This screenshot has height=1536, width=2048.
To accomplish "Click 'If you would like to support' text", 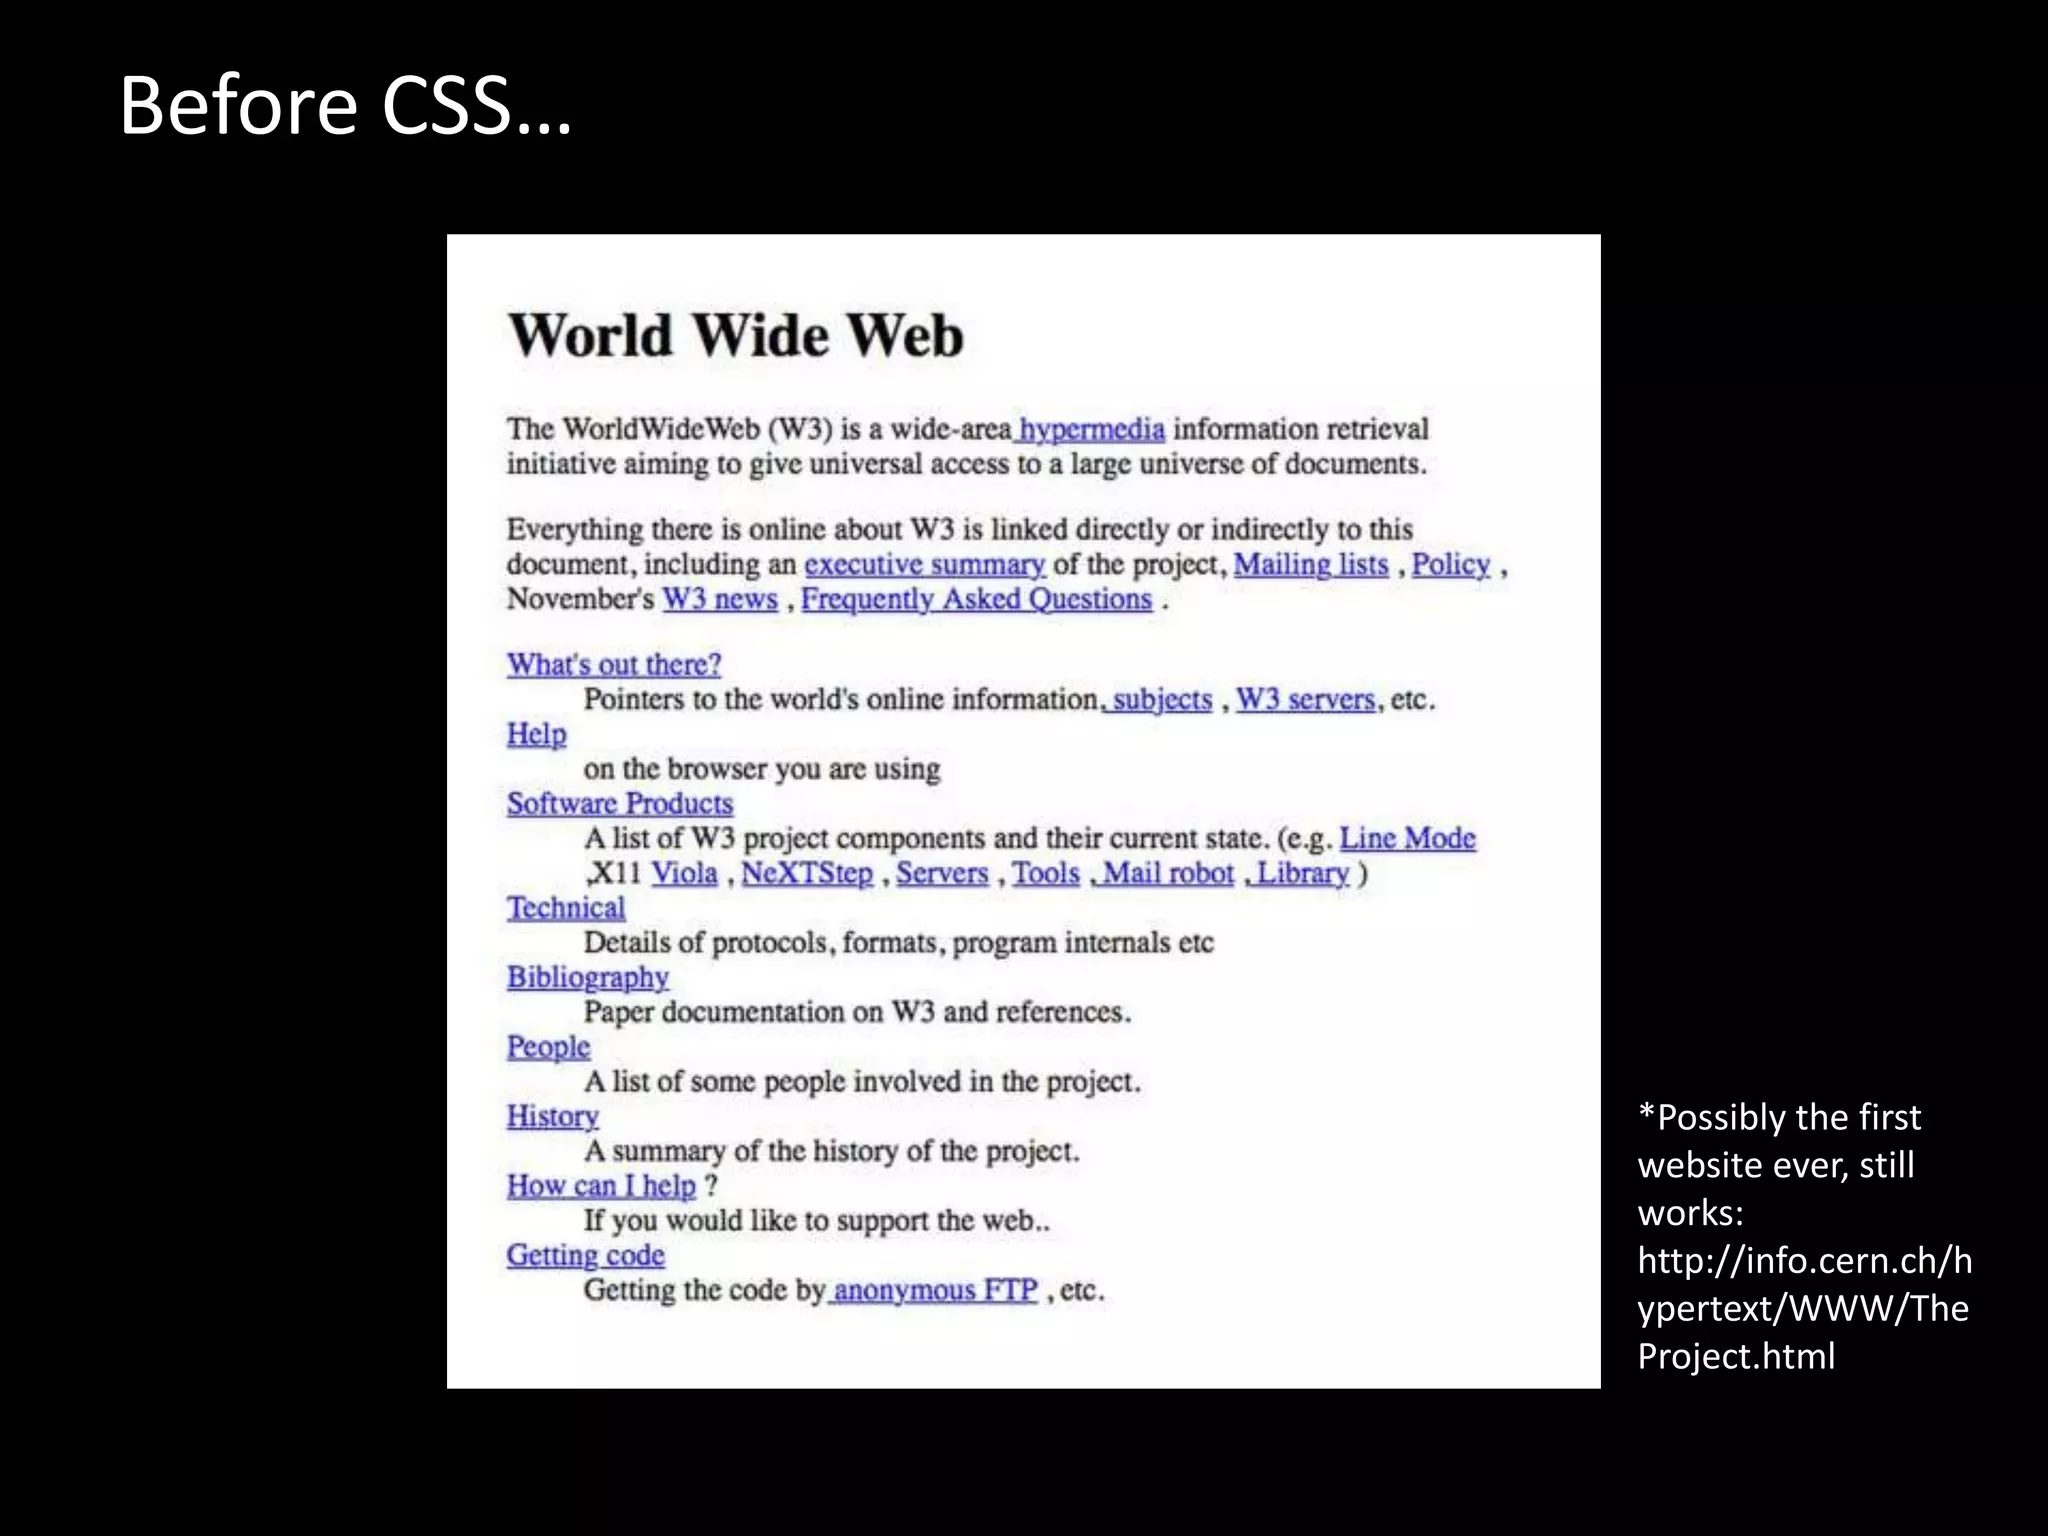I will [756, 1221].
